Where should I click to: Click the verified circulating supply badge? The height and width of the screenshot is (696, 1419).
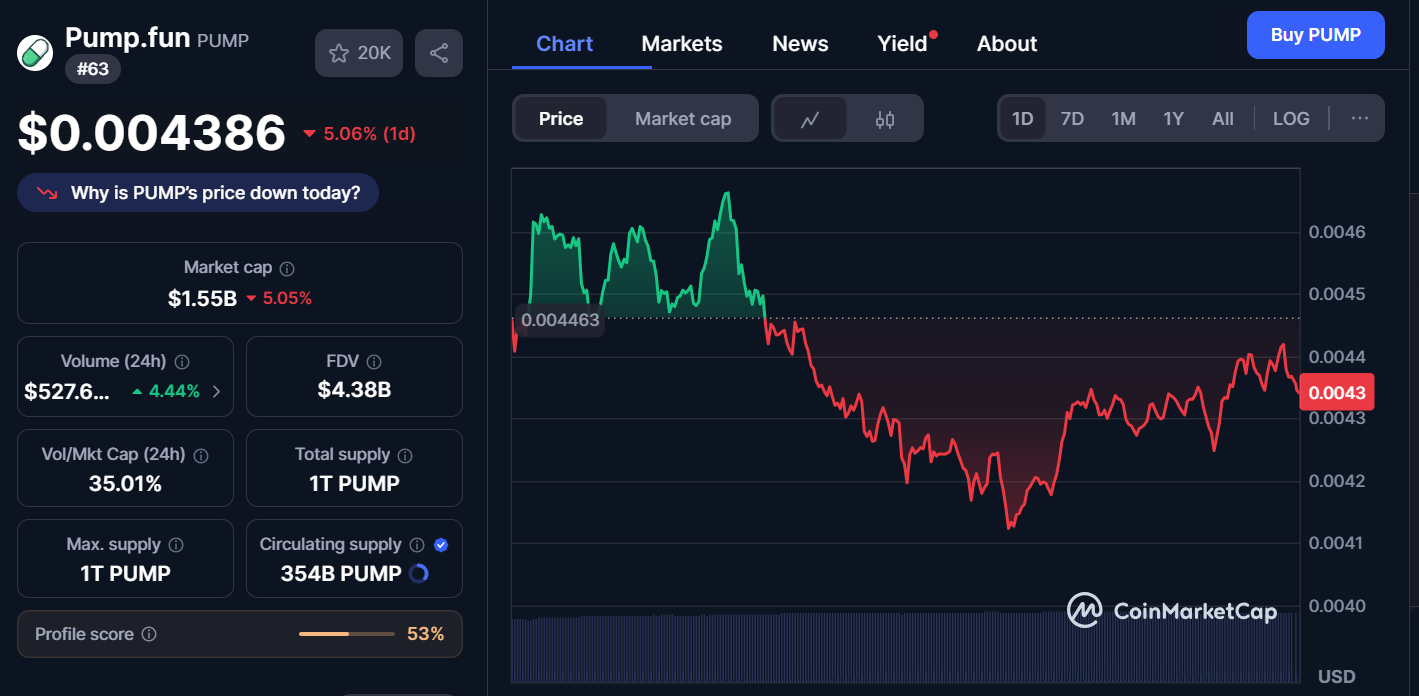pos(441,545)
